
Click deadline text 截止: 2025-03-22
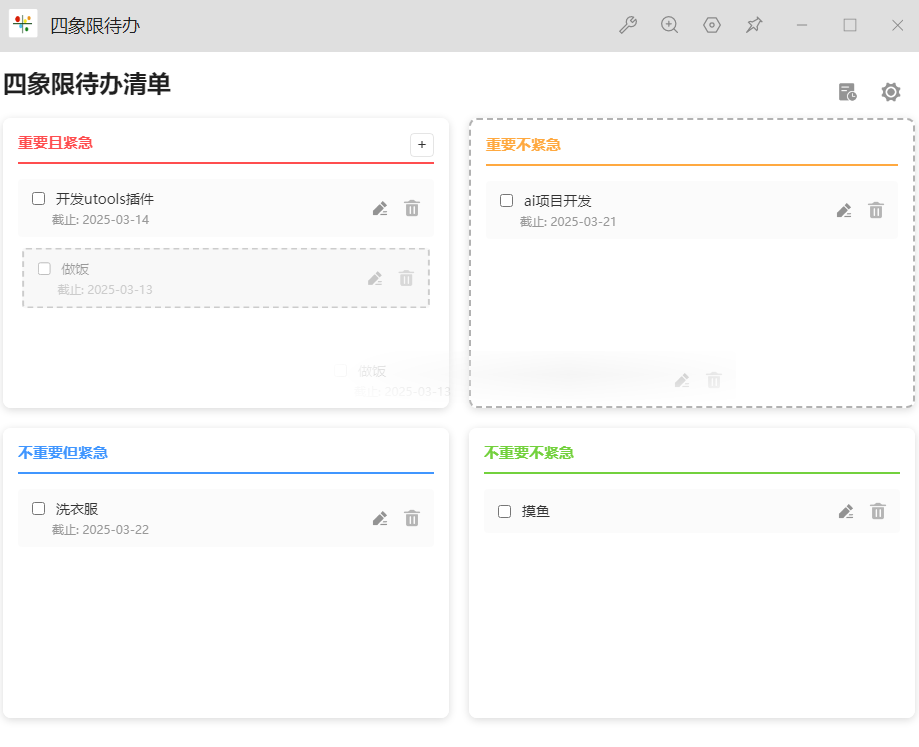(x=100, y=530)
